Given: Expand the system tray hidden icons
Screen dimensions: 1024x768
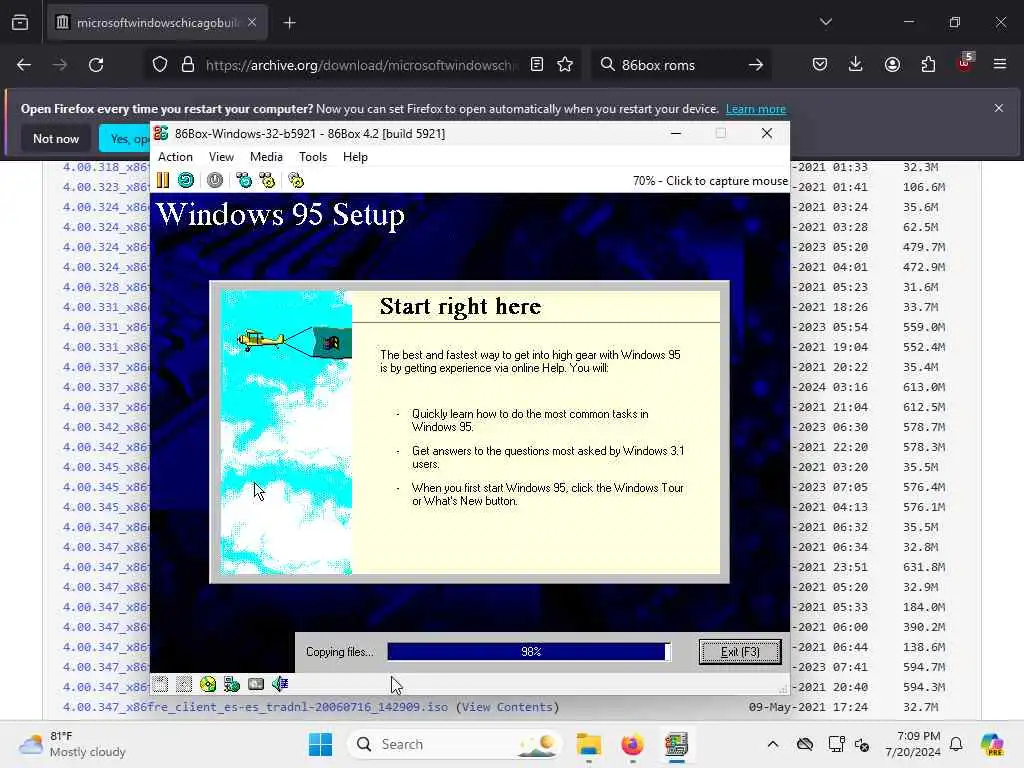Looking at the screenshot, I should (x=773, y=744).
